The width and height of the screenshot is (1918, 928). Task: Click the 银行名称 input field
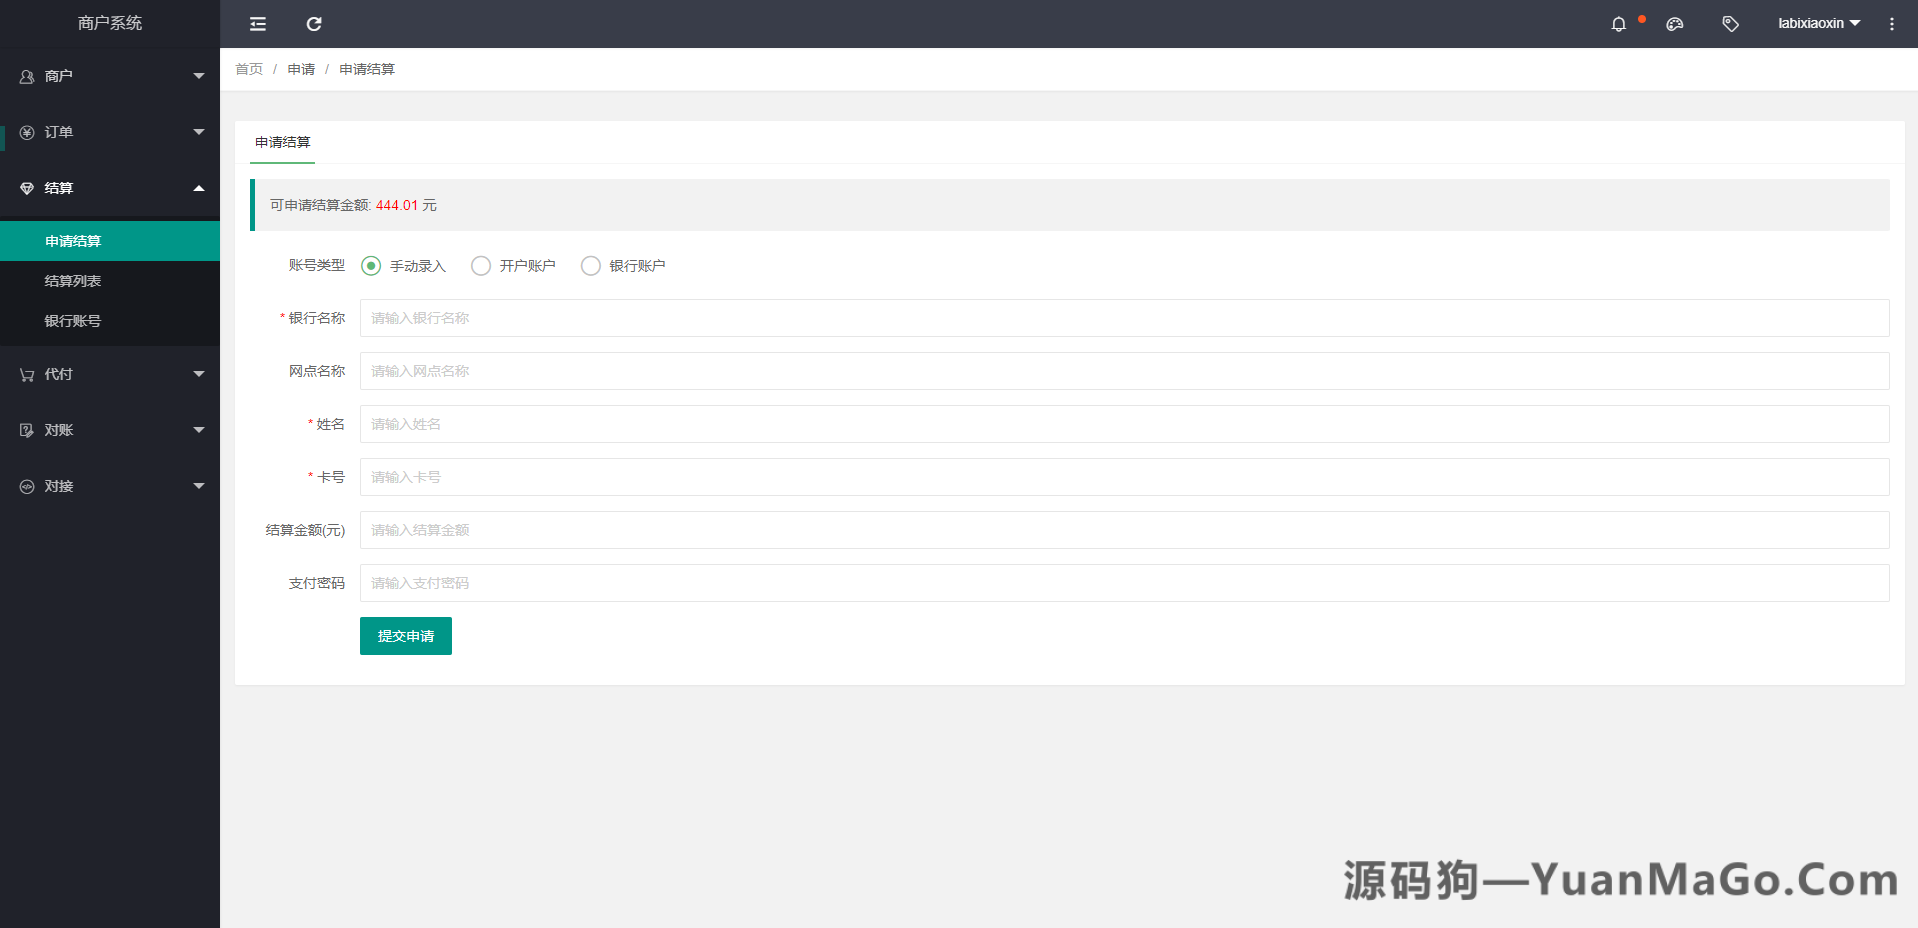tap(700, 318)
